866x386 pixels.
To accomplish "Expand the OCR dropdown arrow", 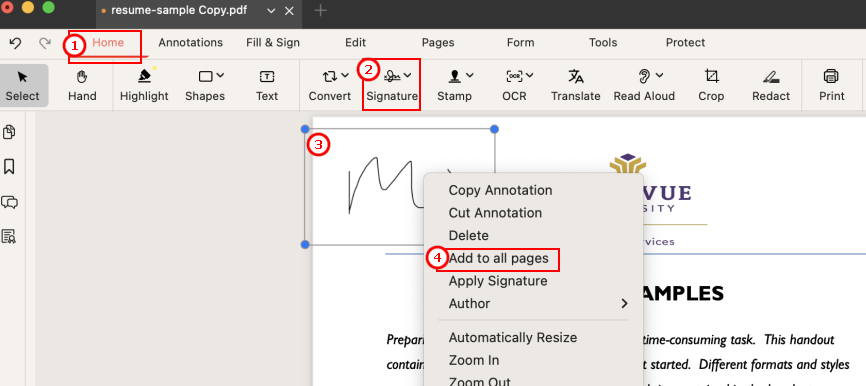I will [x=530, y=76].
